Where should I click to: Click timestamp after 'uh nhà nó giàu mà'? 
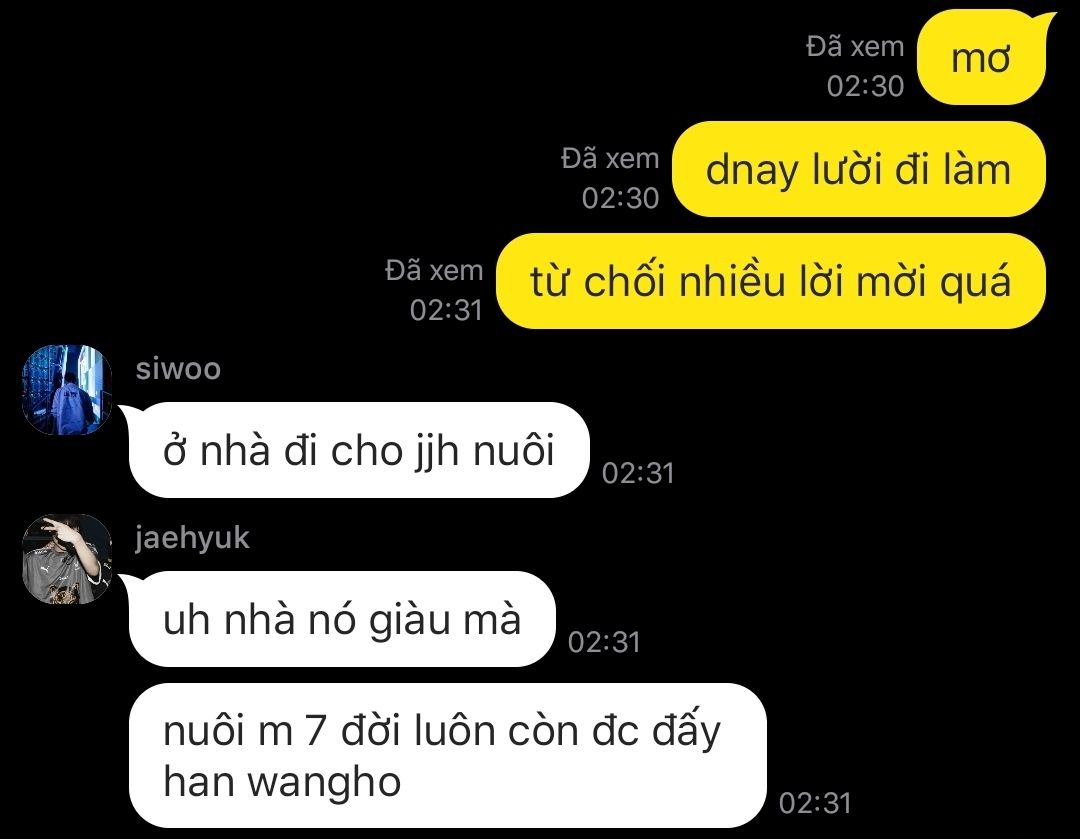pos(604,642)
